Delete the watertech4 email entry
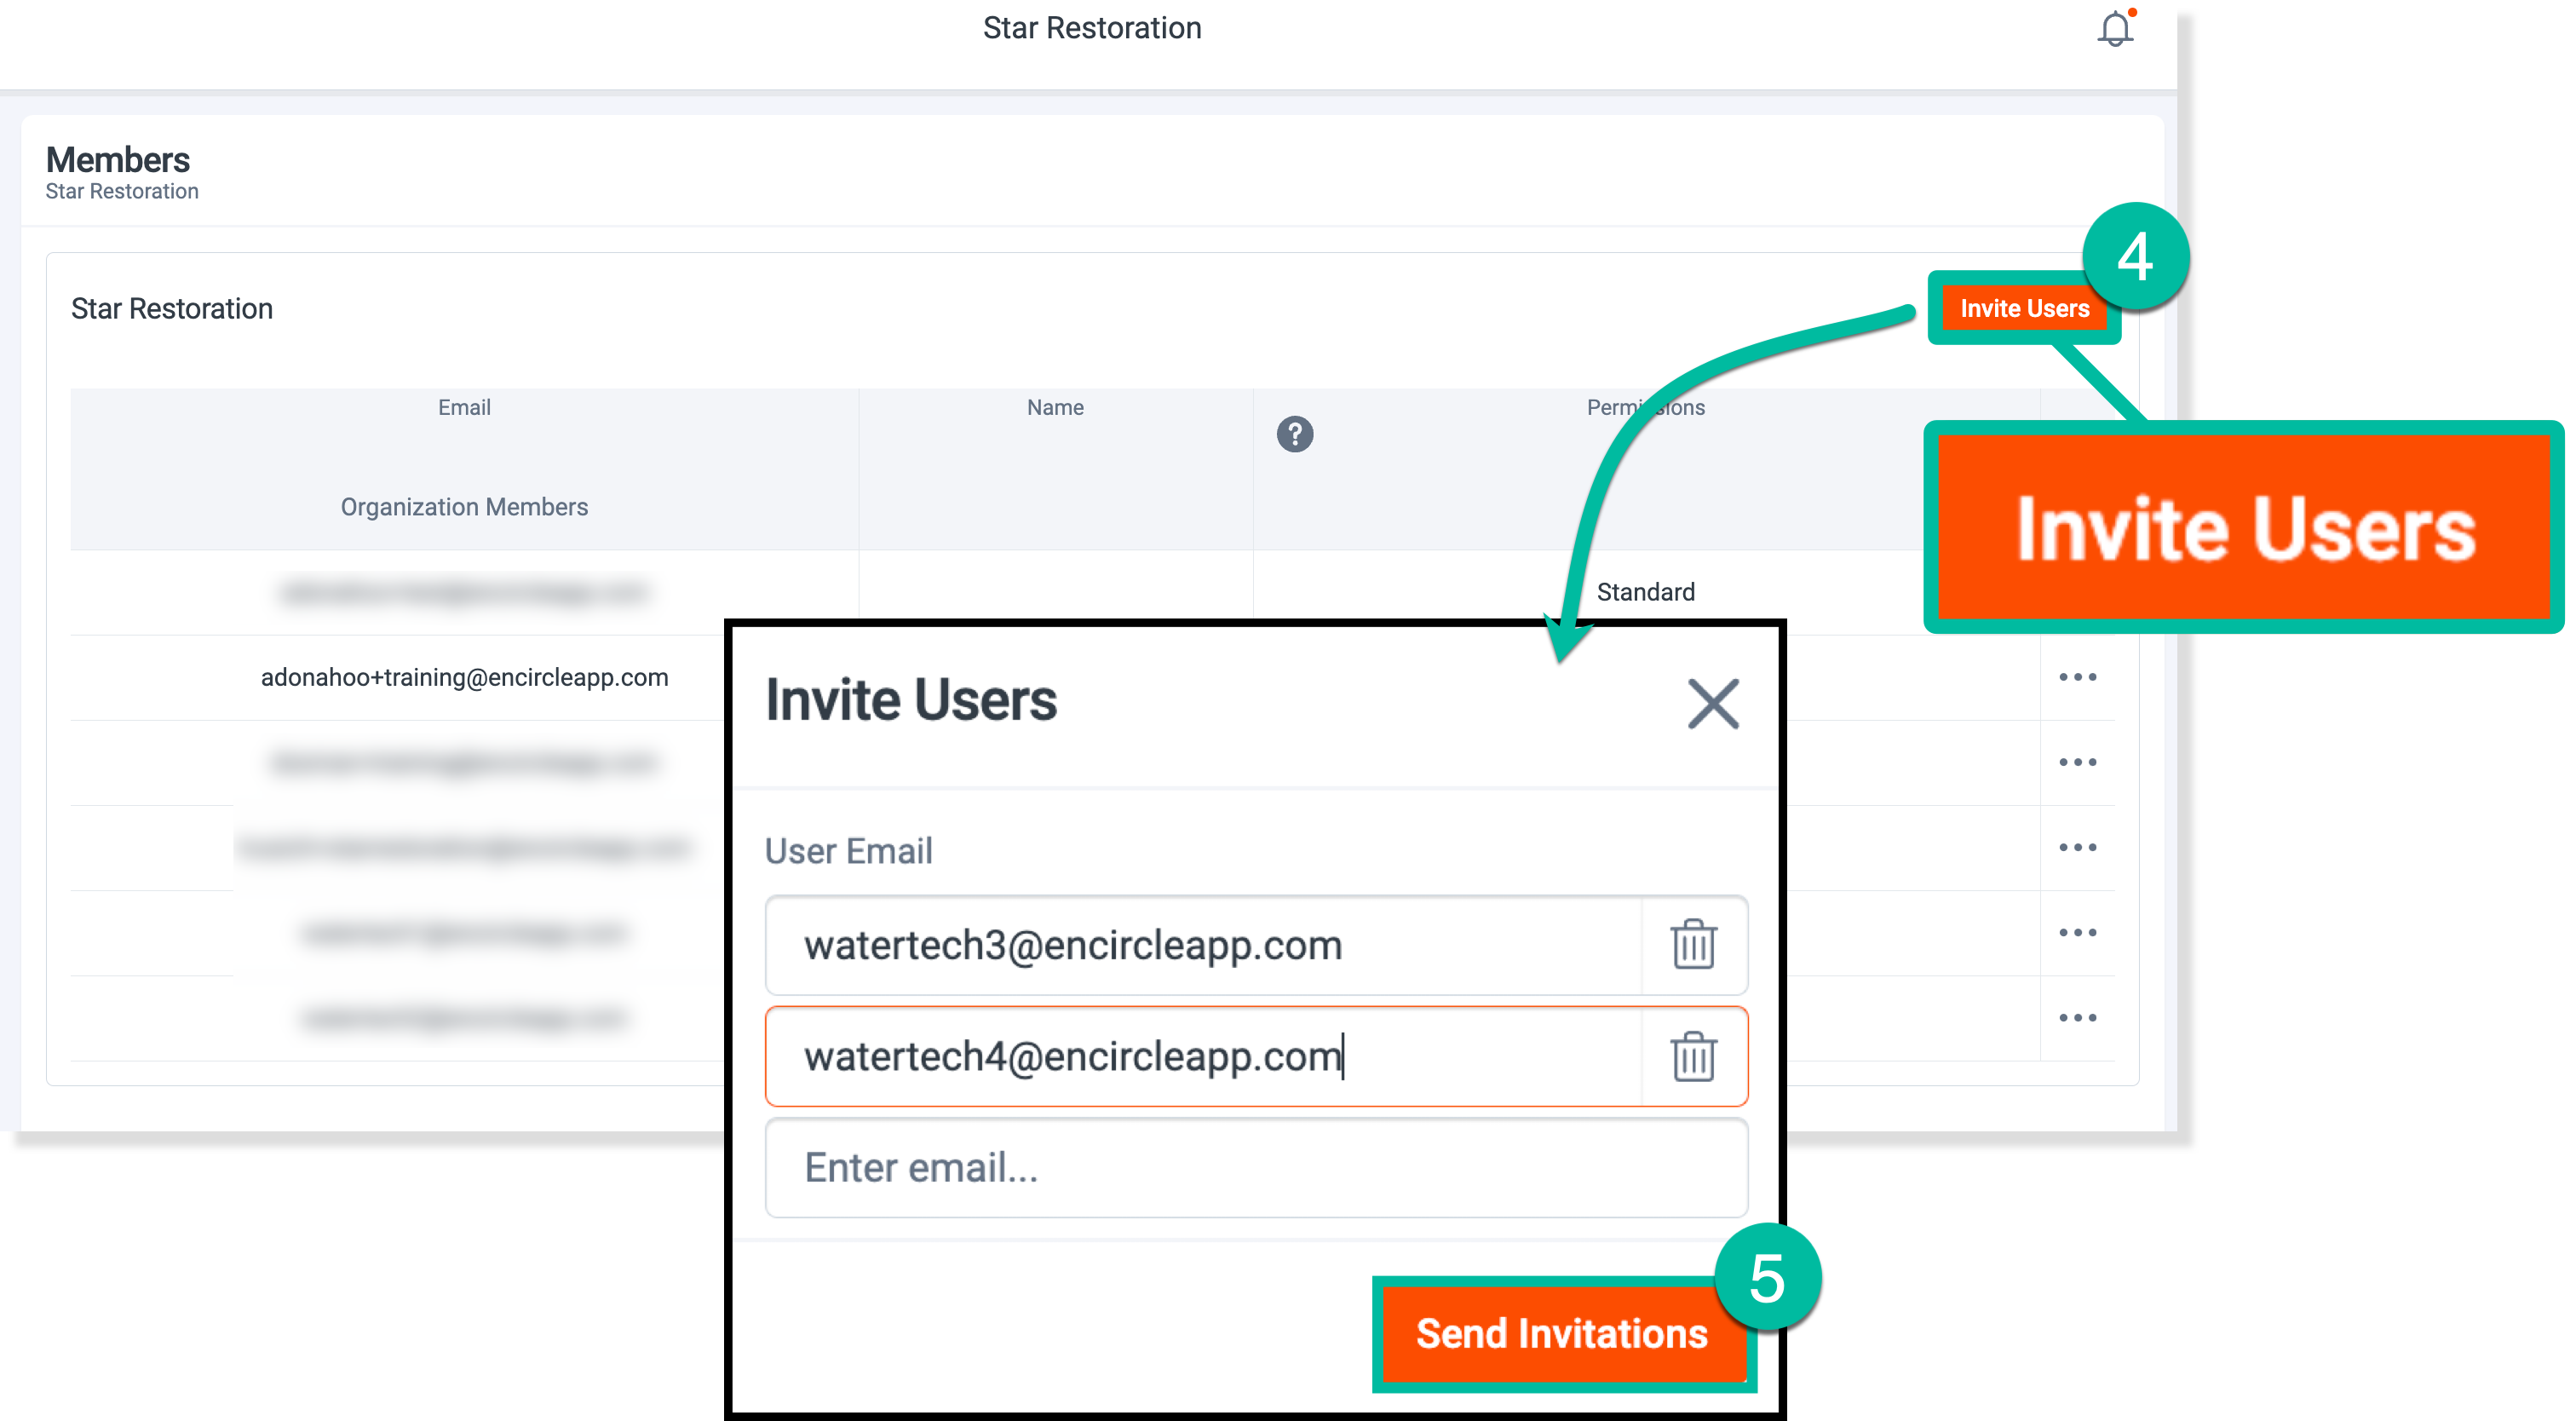This screenshot has width=2576, height=1421. coord(1693,1057)
